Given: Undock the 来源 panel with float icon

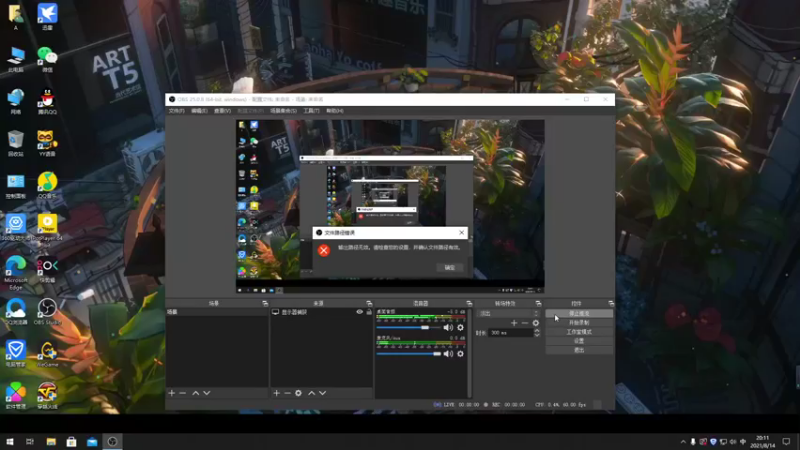Looking at the screenshot, I should 369,304.
